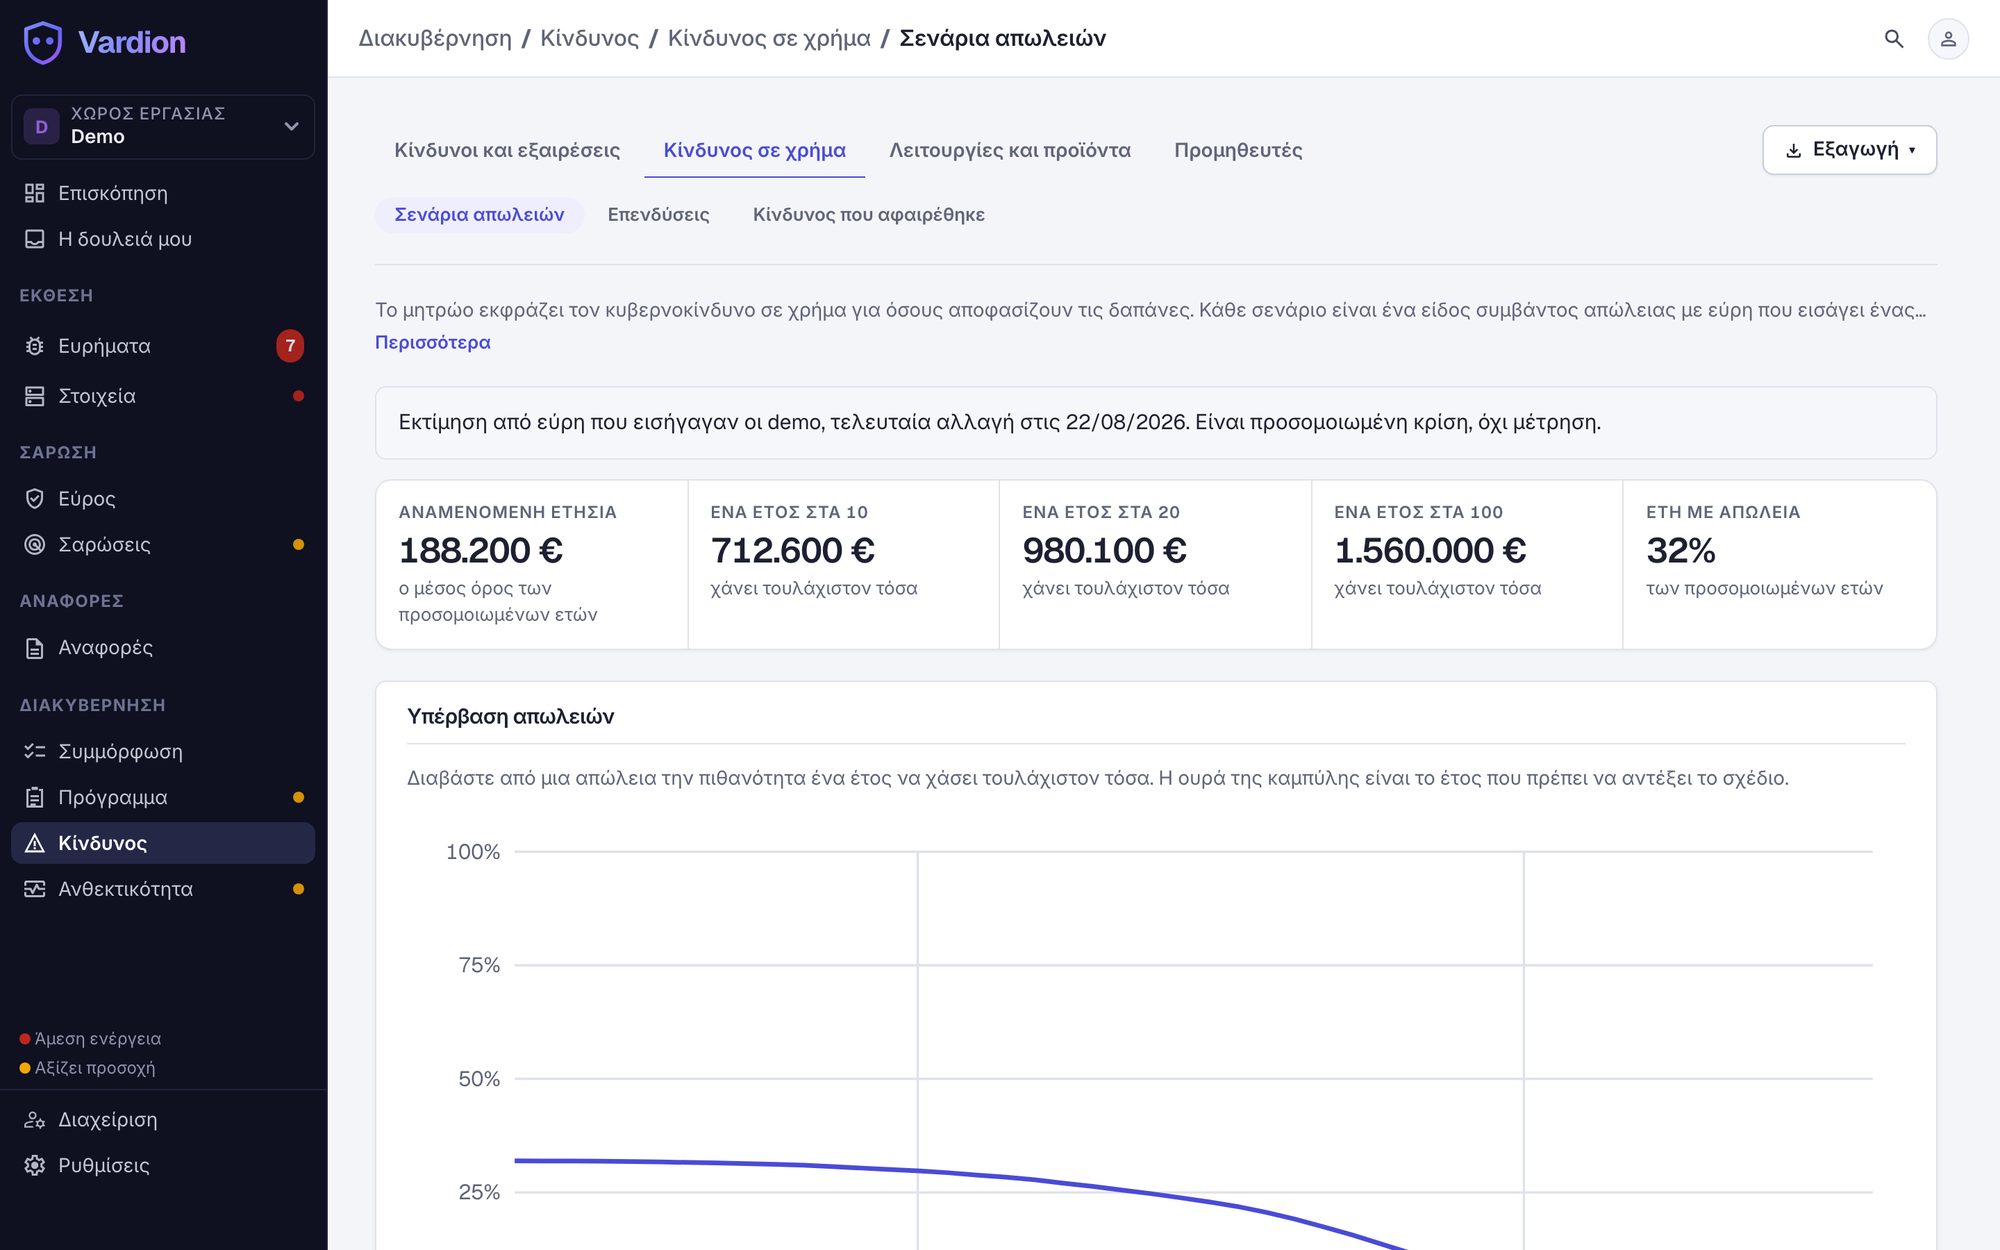Click the 188.200 € expected annual value
Viewport: 2000px width, 1250px height.
(481, 550)
